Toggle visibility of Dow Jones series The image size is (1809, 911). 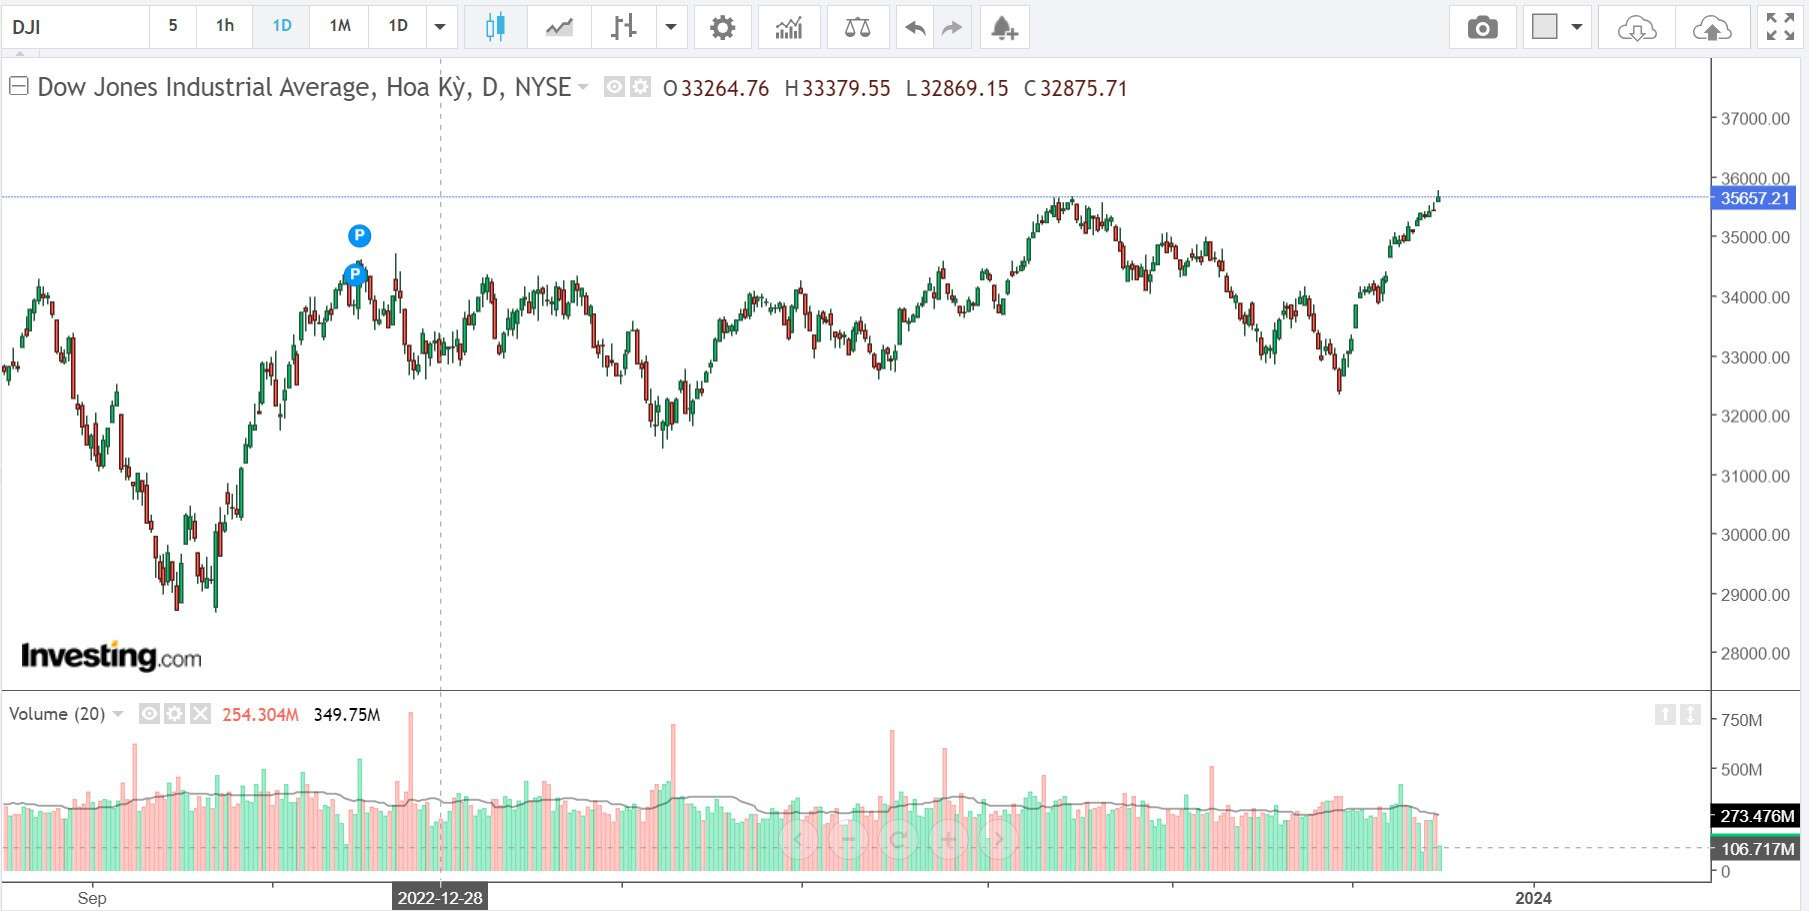coord(614,88)
